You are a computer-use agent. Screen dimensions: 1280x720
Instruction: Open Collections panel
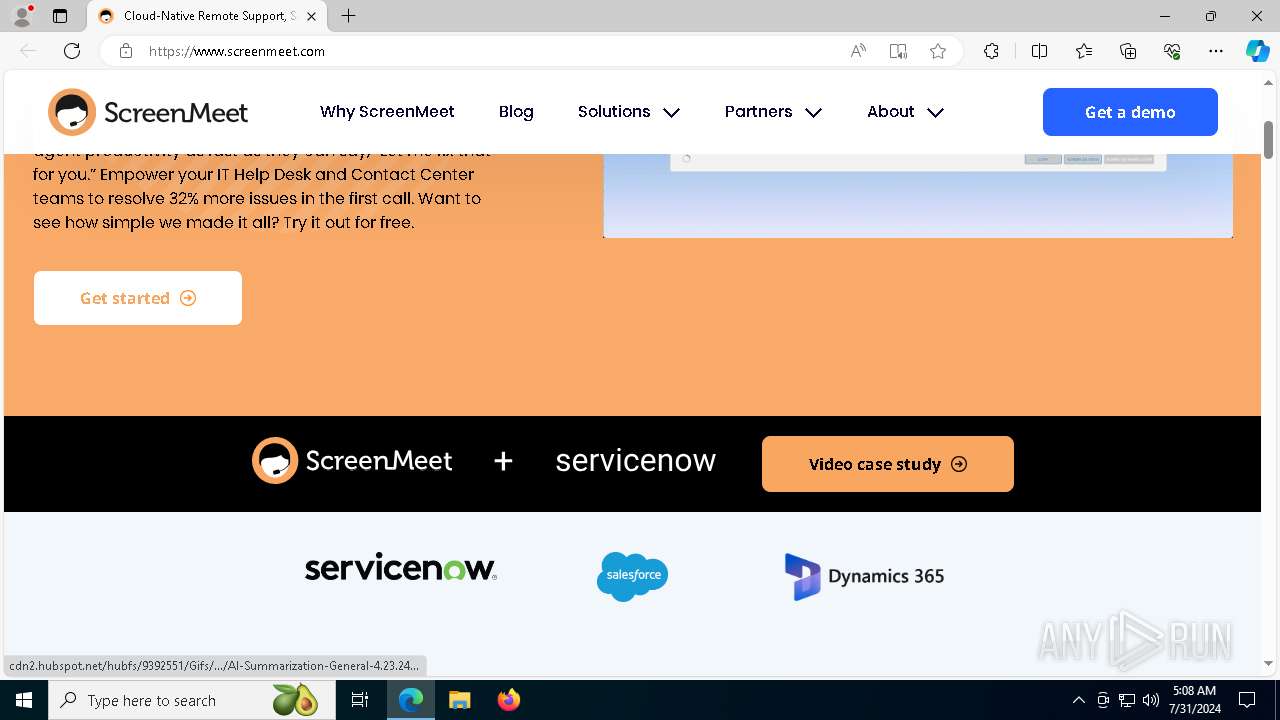(x=1128, y=51)
